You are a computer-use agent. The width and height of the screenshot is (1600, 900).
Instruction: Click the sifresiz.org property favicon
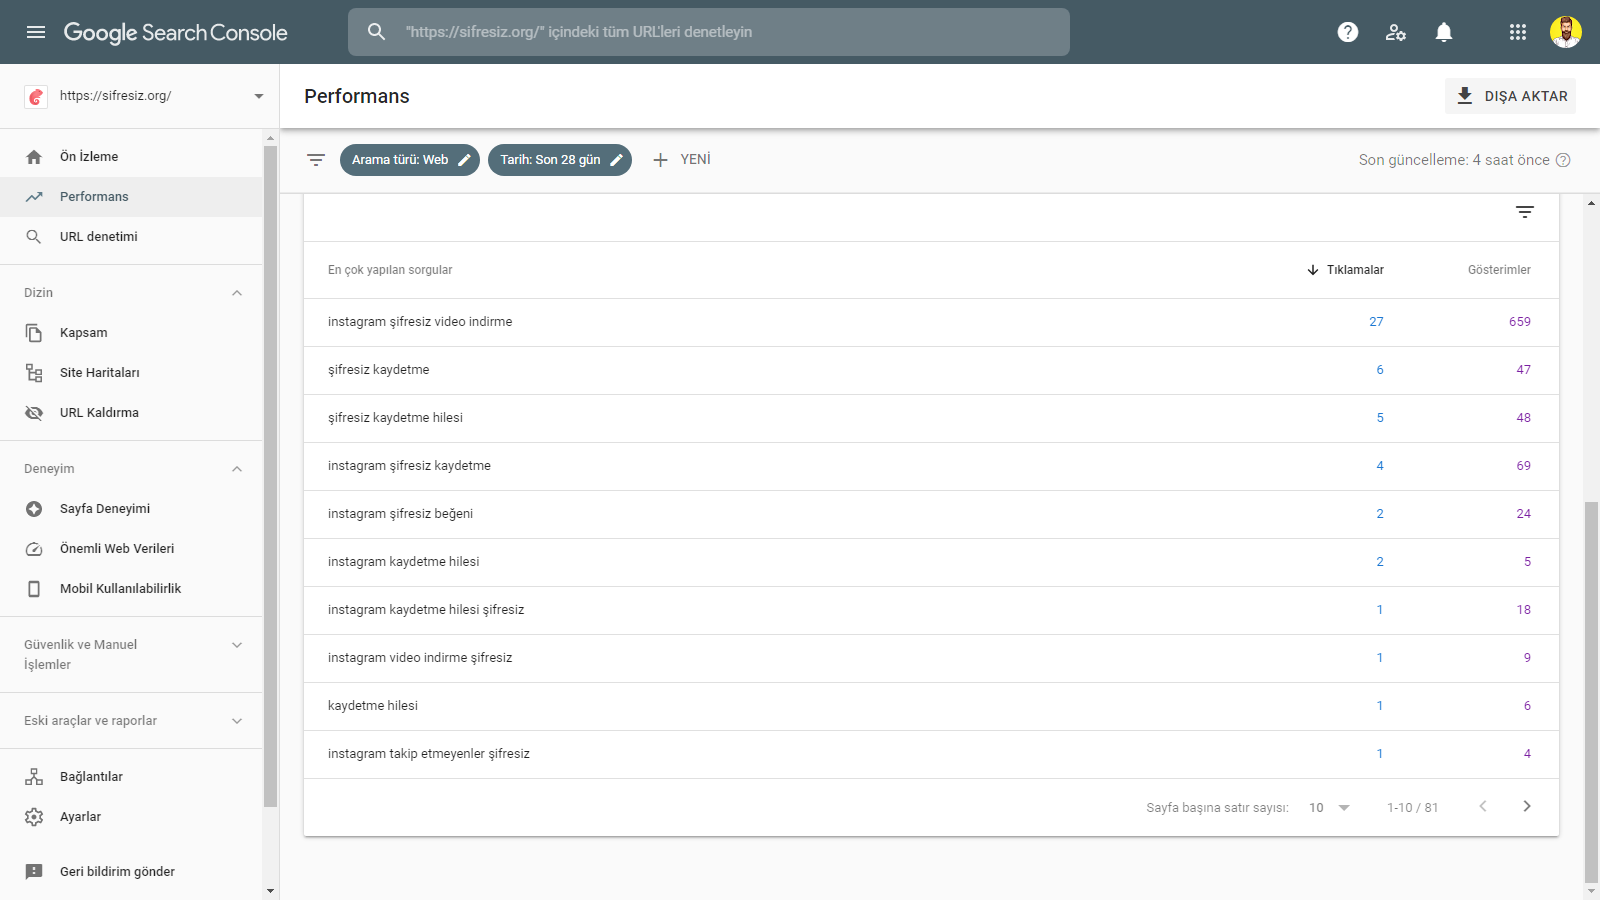coord(36,96)
